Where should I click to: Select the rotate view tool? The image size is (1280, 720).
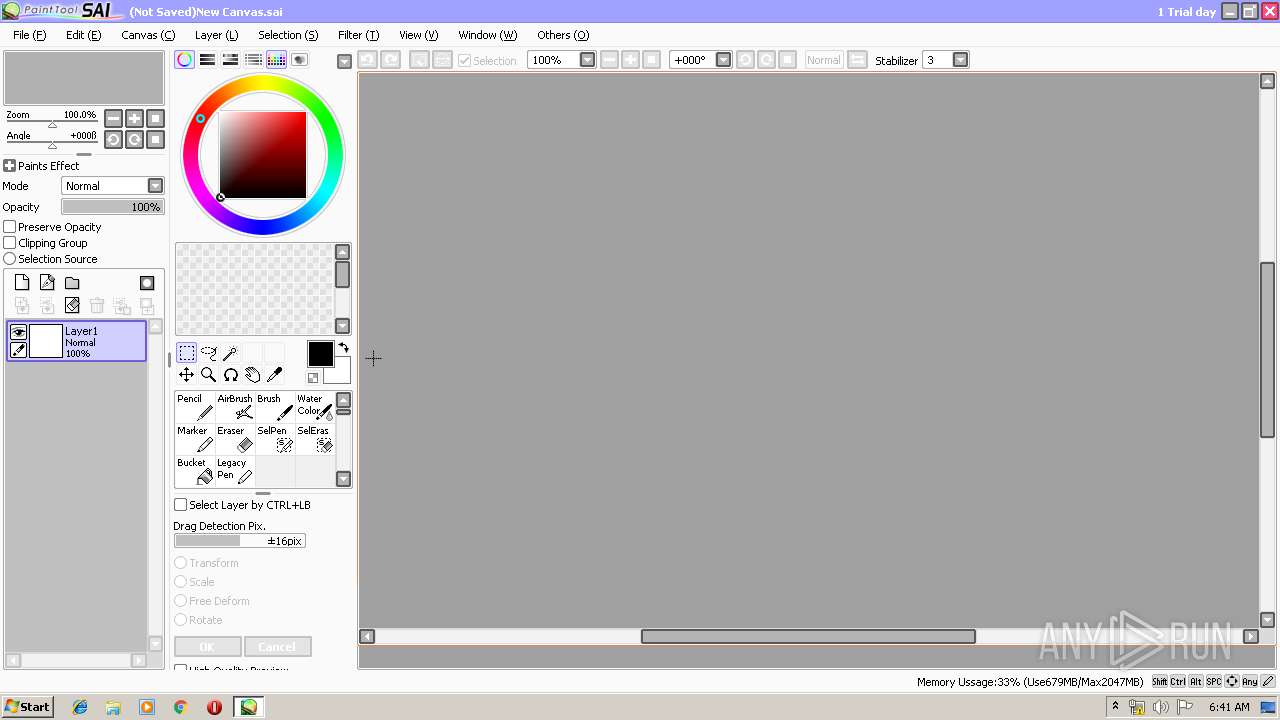231,374
